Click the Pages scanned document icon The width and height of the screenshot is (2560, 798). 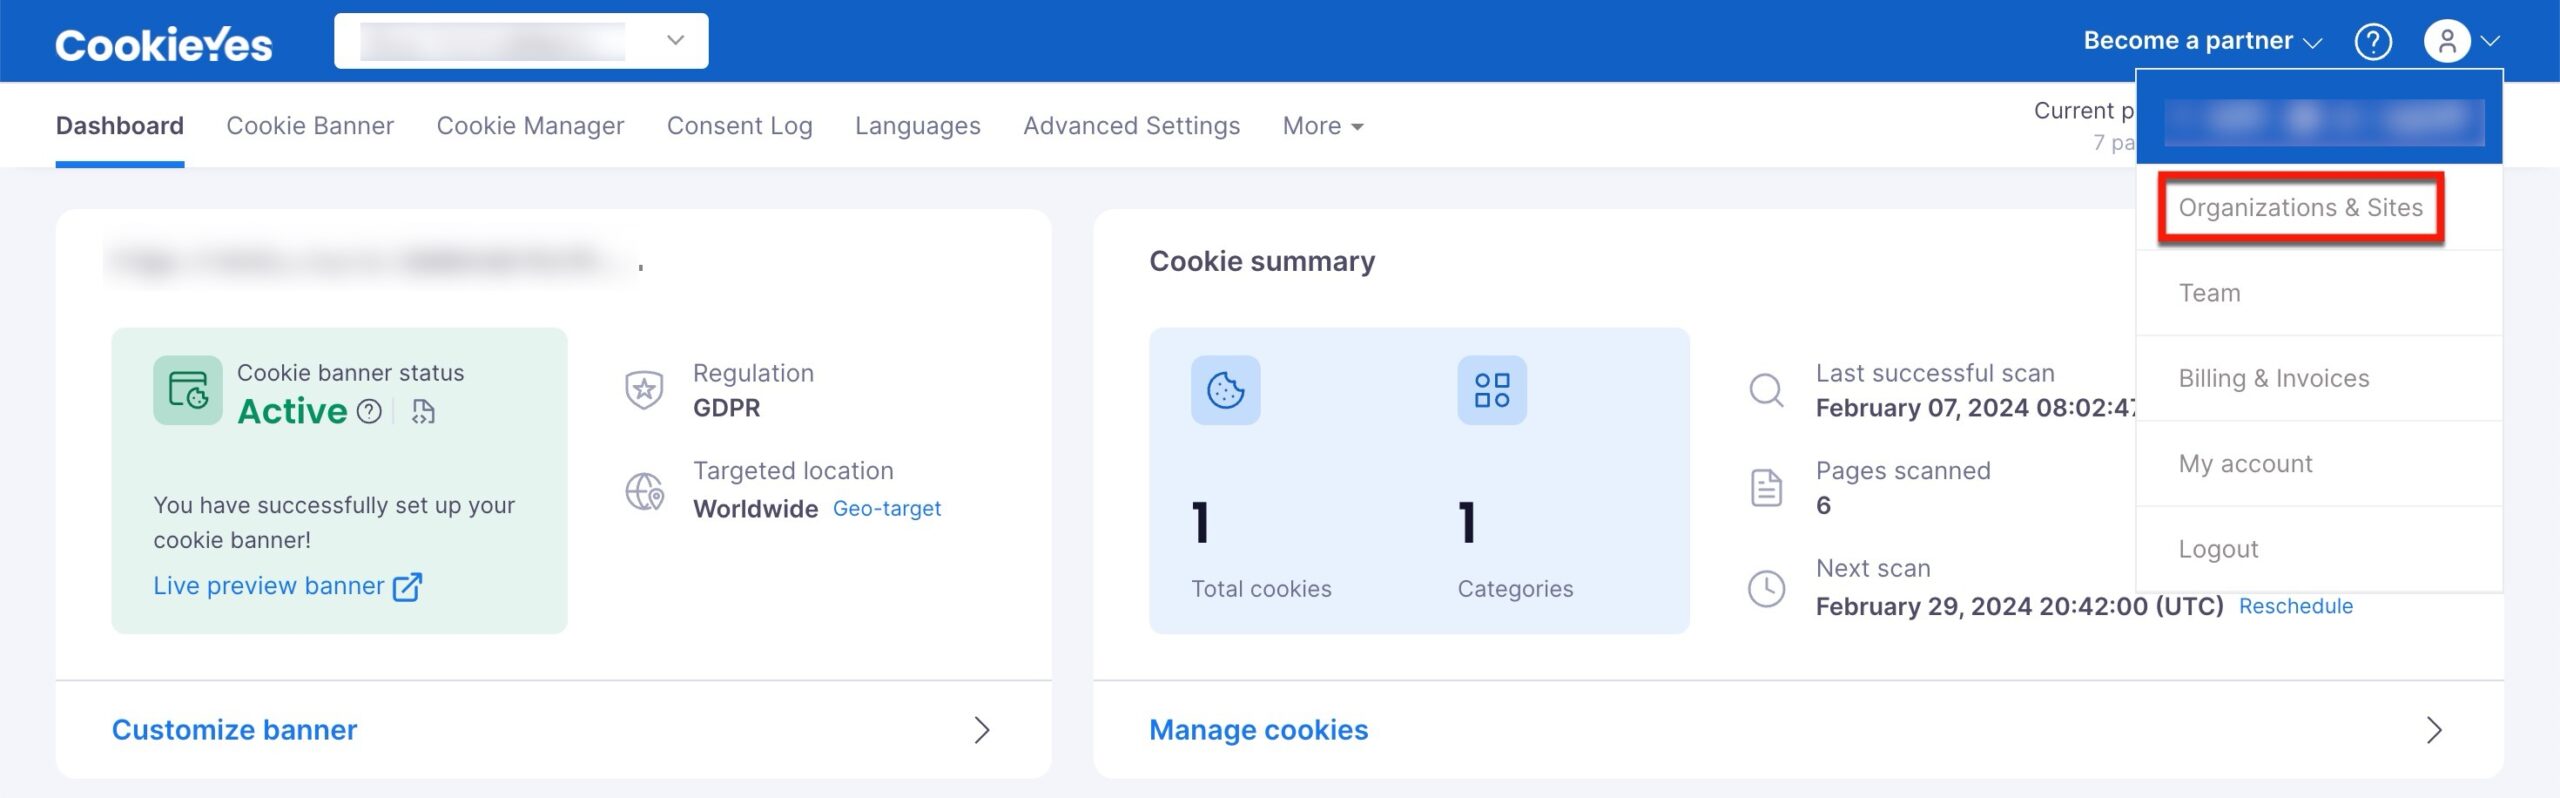[x=1766, y=488]
